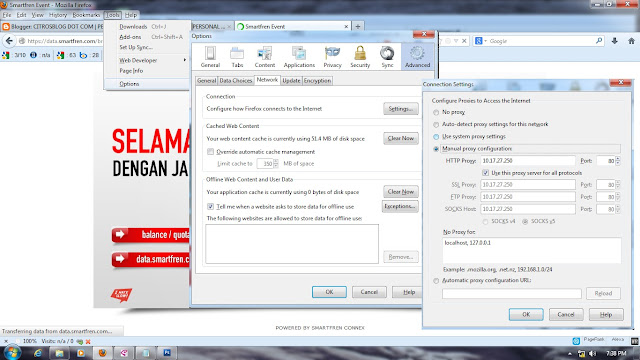Open the Tabs options pane icon
Image resolution: width=640 pixels, height=360 pixels.
237,56
